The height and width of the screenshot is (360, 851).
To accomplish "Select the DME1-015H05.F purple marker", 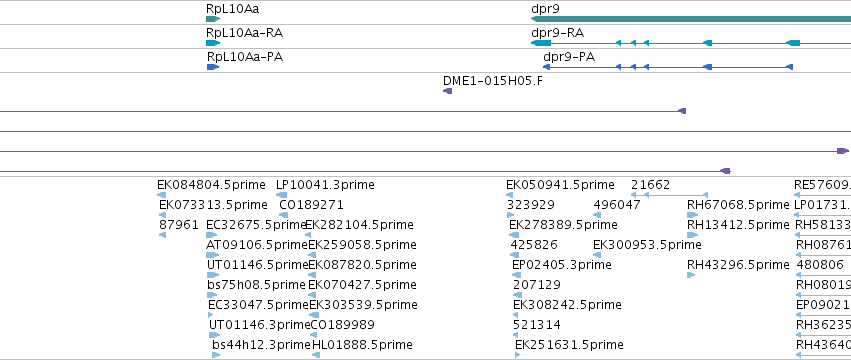I will pyautogui.click(x=448, y=91).
